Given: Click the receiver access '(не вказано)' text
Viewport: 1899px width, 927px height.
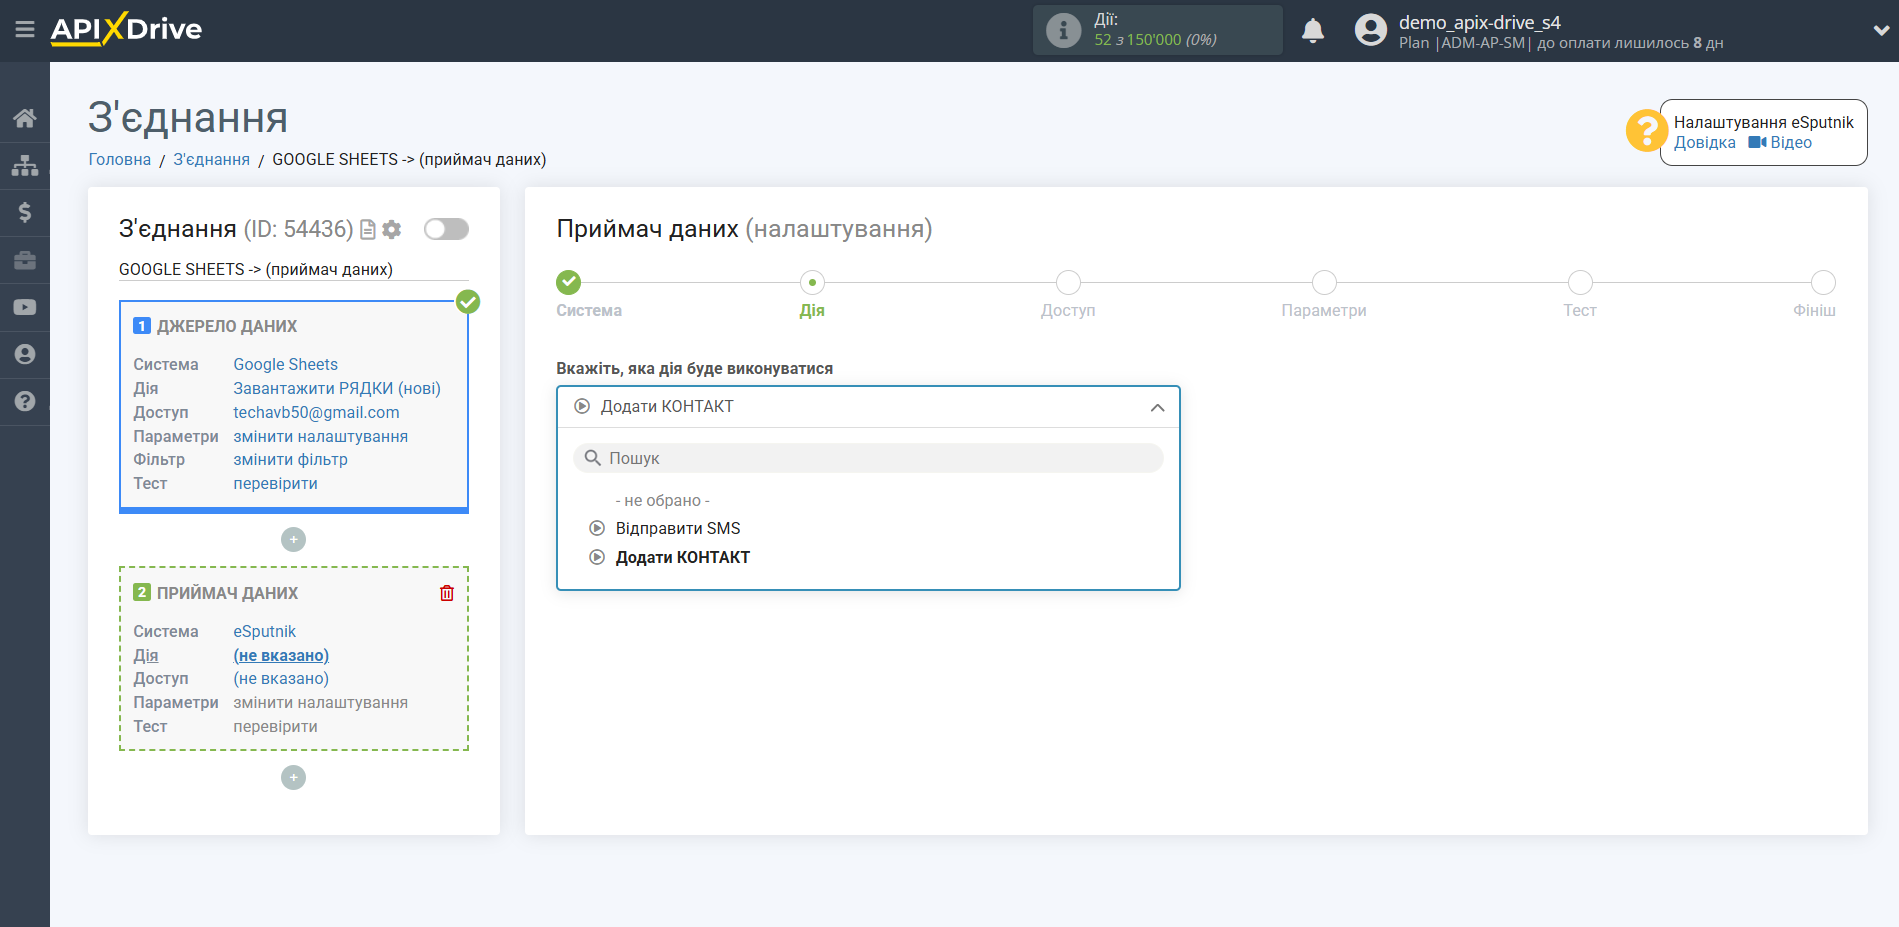Looking at the screenshot, I should tap(281, 679).
